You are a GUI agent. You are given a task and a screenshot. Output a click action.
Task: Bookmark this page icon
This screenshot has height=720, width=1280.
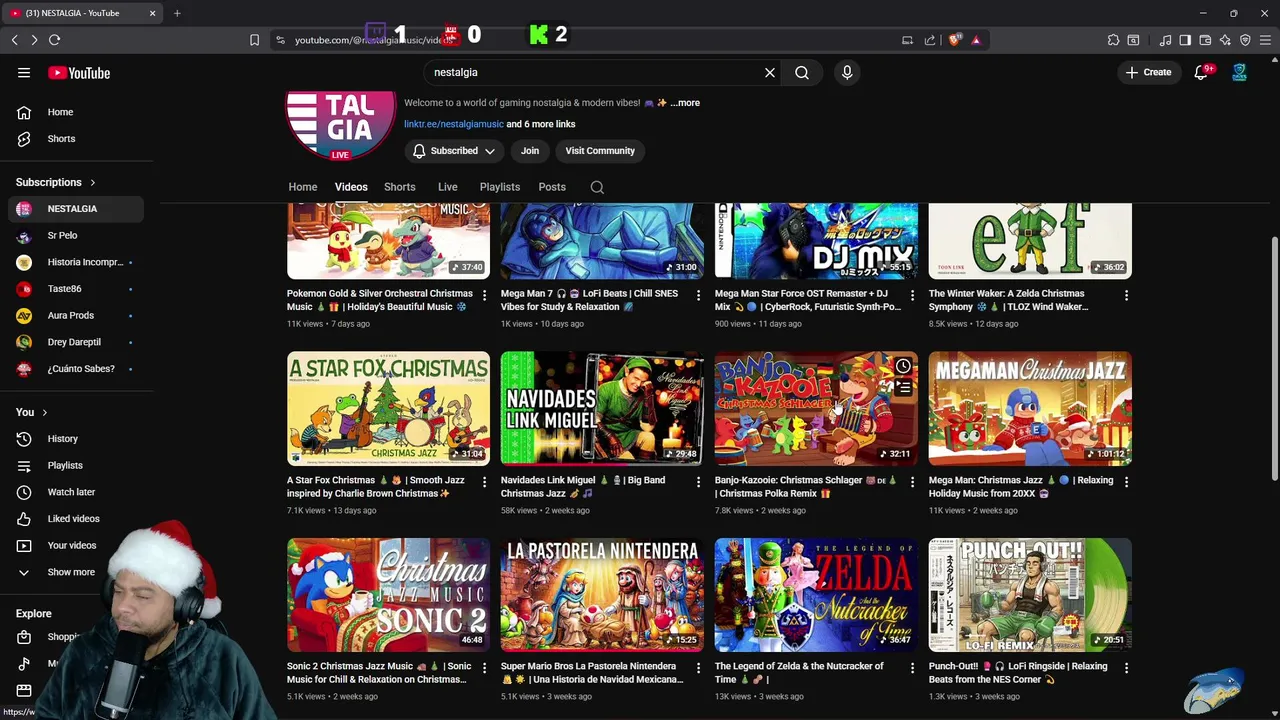(x=254, y=40)
